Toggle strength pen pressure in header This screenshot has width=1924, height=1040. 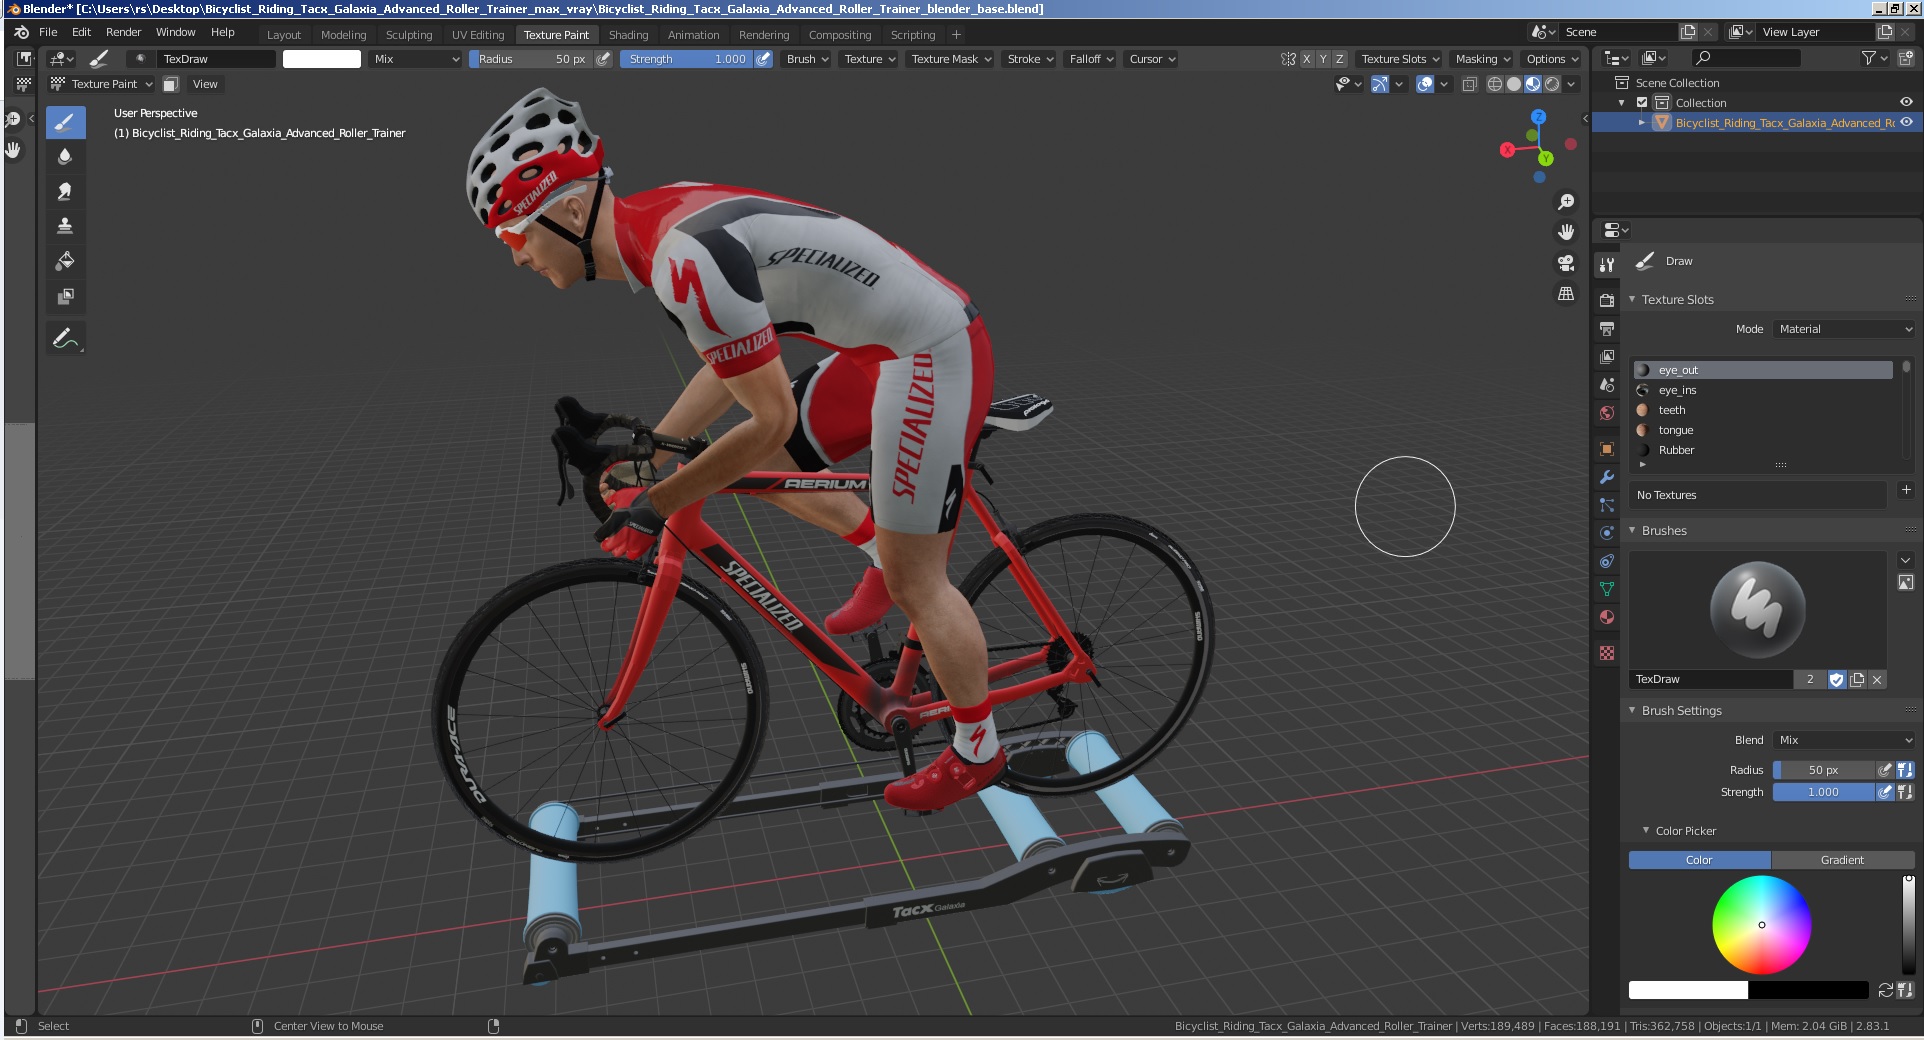tap(763, 59)
